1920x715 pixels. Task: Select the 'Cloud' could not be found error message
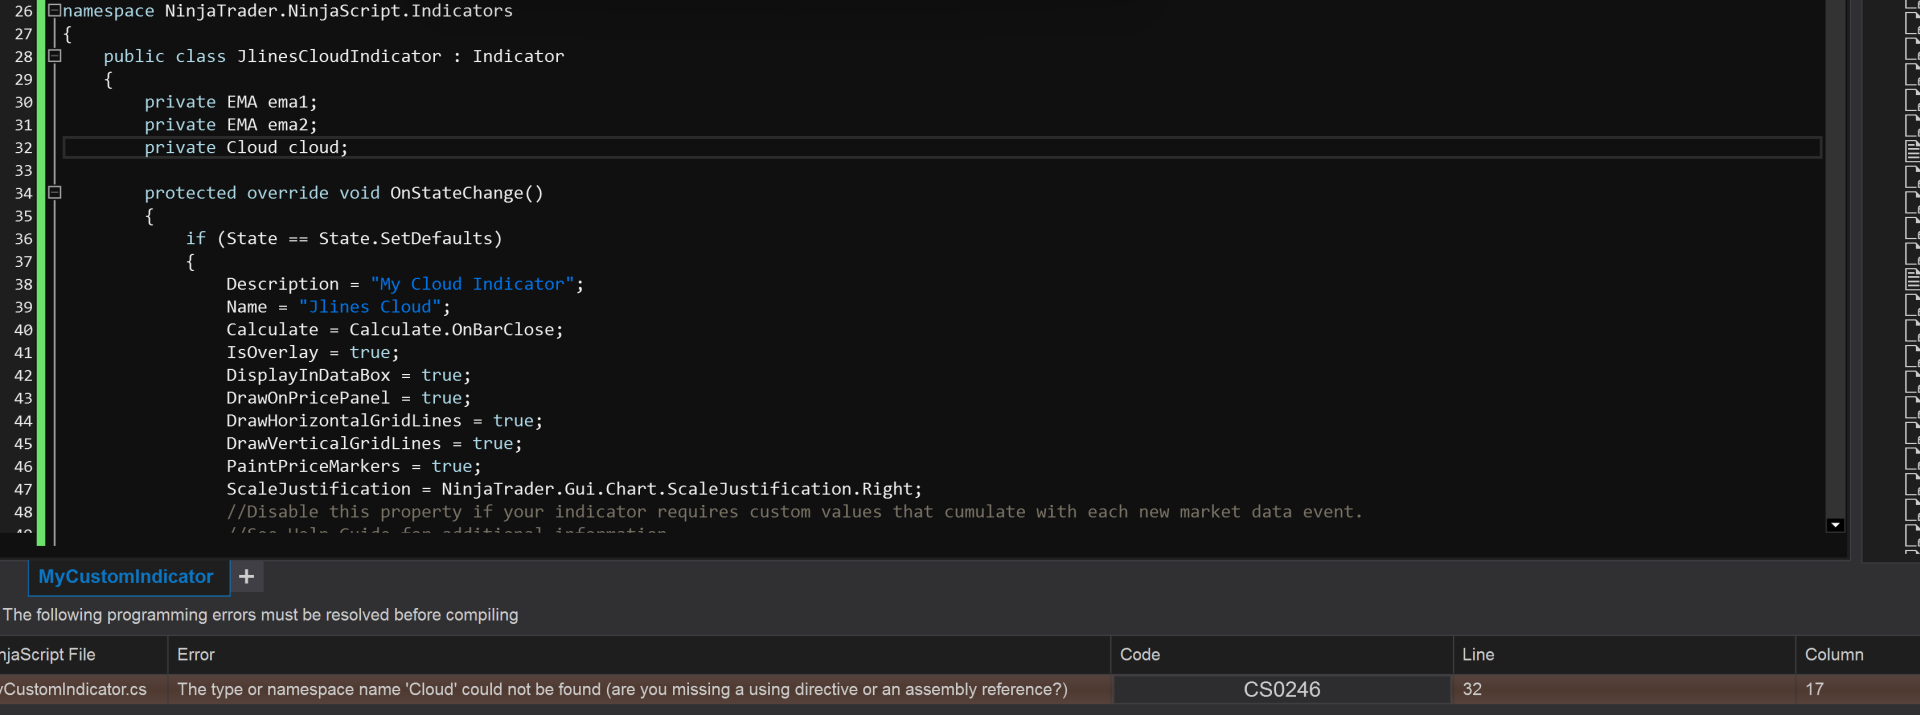click(622, 690)
